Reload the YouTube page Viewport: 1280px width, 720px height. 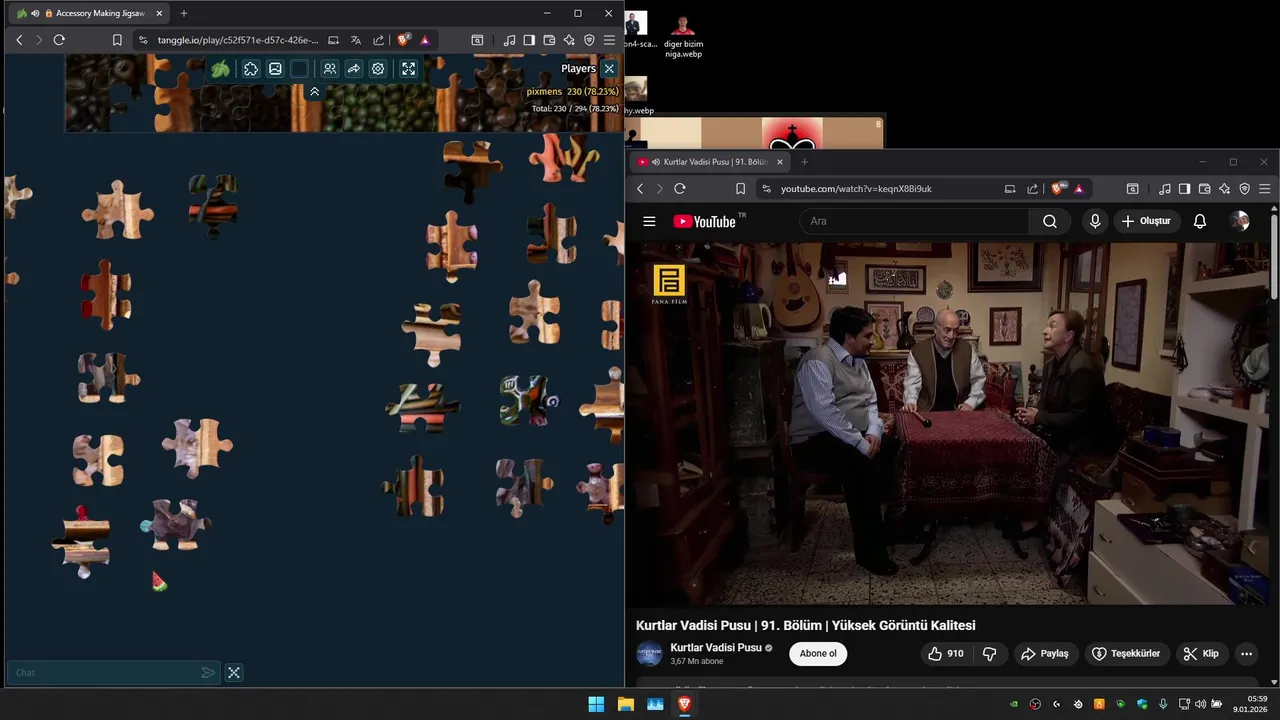coord(680,189)
